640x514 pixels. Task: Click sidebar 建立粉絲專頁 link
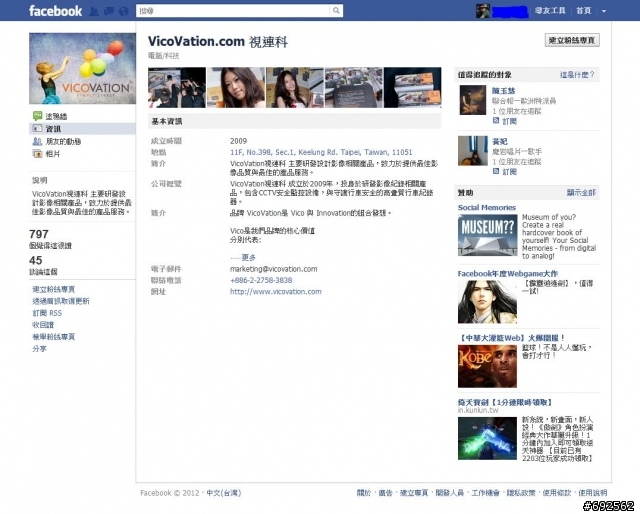pyautogui.click(x=53, y=289)
